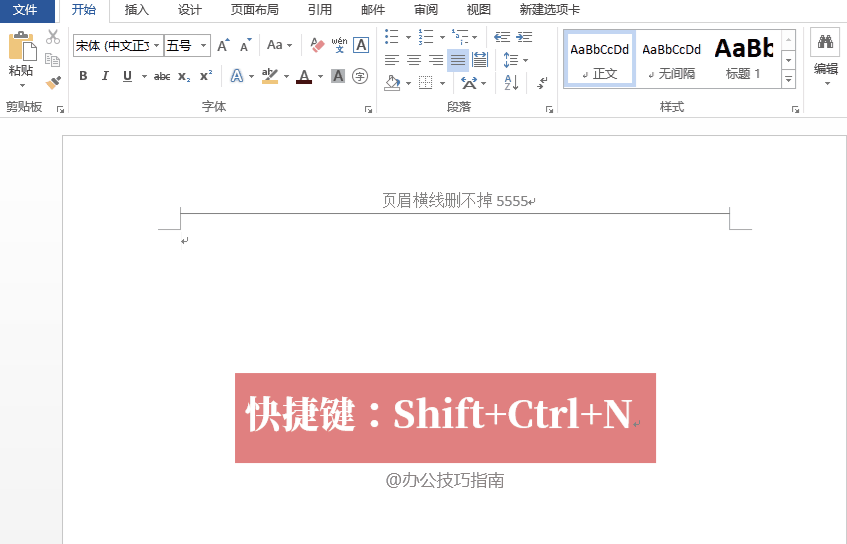
Task: Switch to the 引用 tab
Action: tap(320, 10)
